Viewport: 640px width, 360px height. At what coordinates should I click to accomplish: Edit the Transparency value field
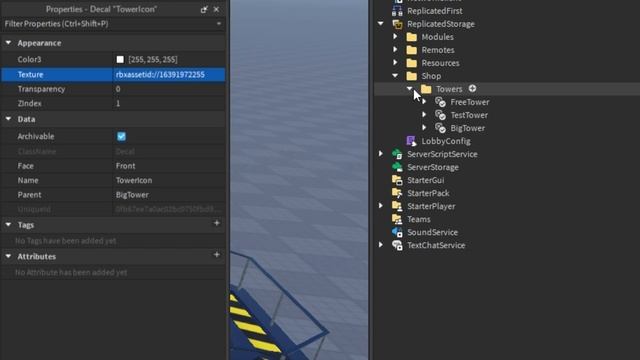169,89
